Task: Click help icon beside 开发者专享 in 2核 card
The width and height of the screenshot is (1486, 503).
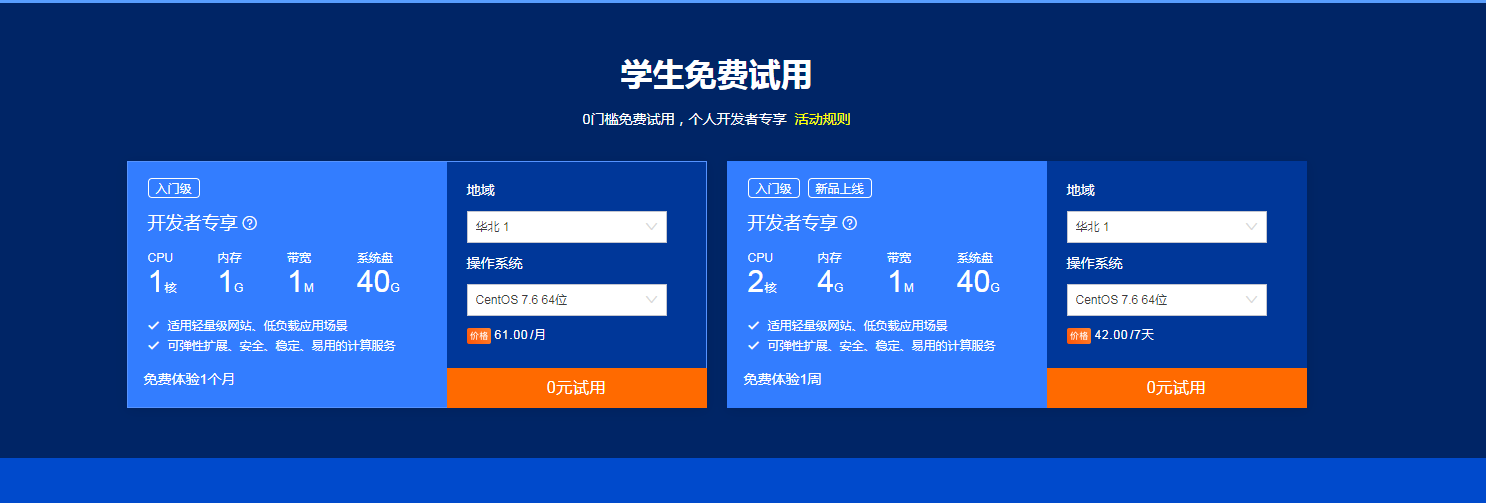Action: (x=850, y=223)
